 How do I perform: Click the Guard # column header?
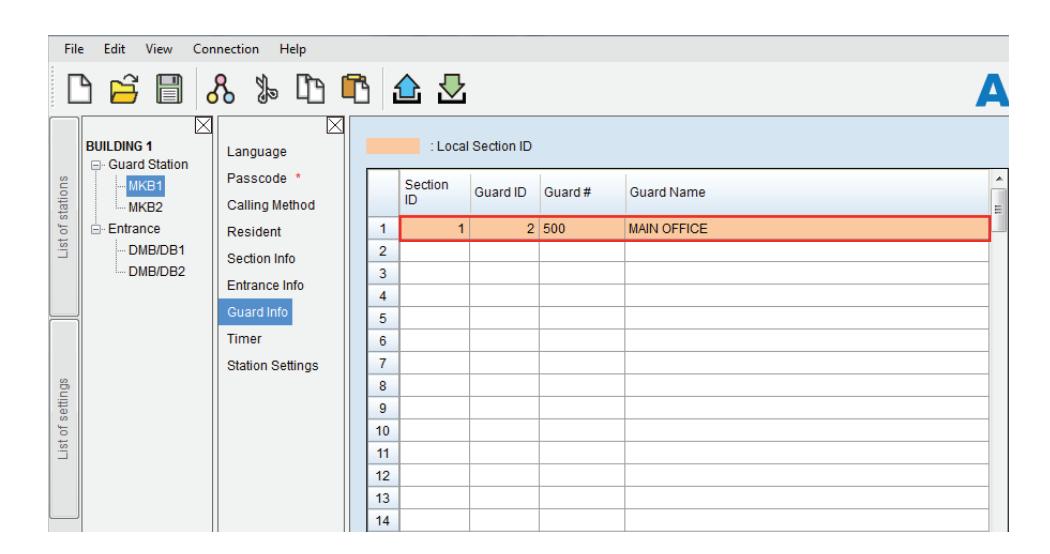pos(583,192)
